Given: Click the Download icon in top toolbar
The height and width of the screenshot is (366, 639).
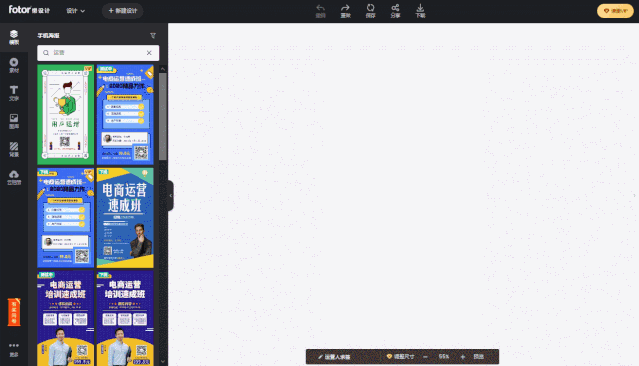Looking at the screenshot, I should (420, 11).
